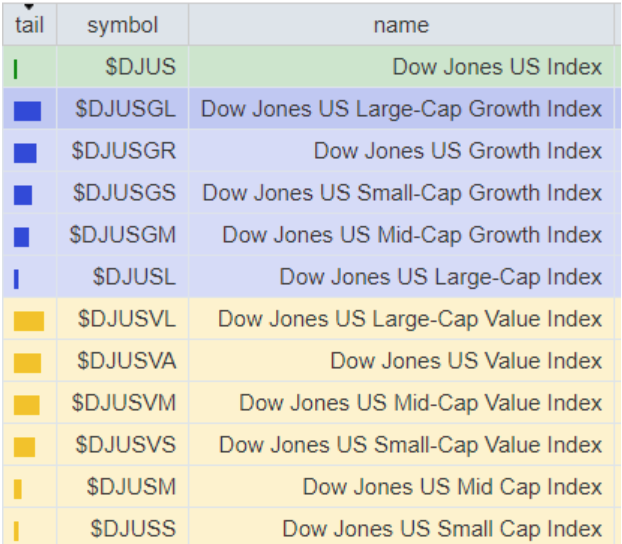Click the yellow tail bar for $DJUSM
The image size is (622, 544).
18,489
